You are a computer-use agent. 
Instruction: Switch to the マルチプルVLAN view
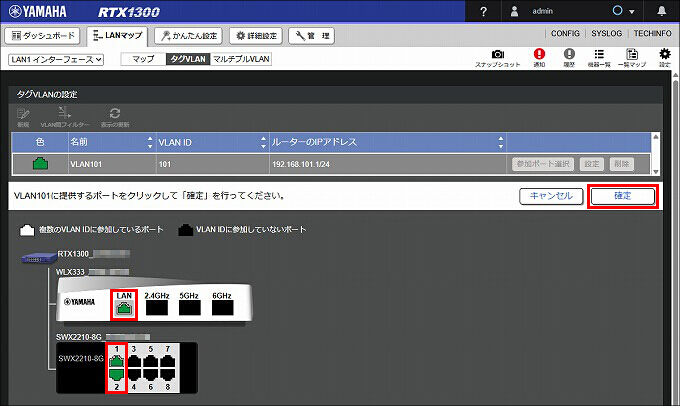241,59
